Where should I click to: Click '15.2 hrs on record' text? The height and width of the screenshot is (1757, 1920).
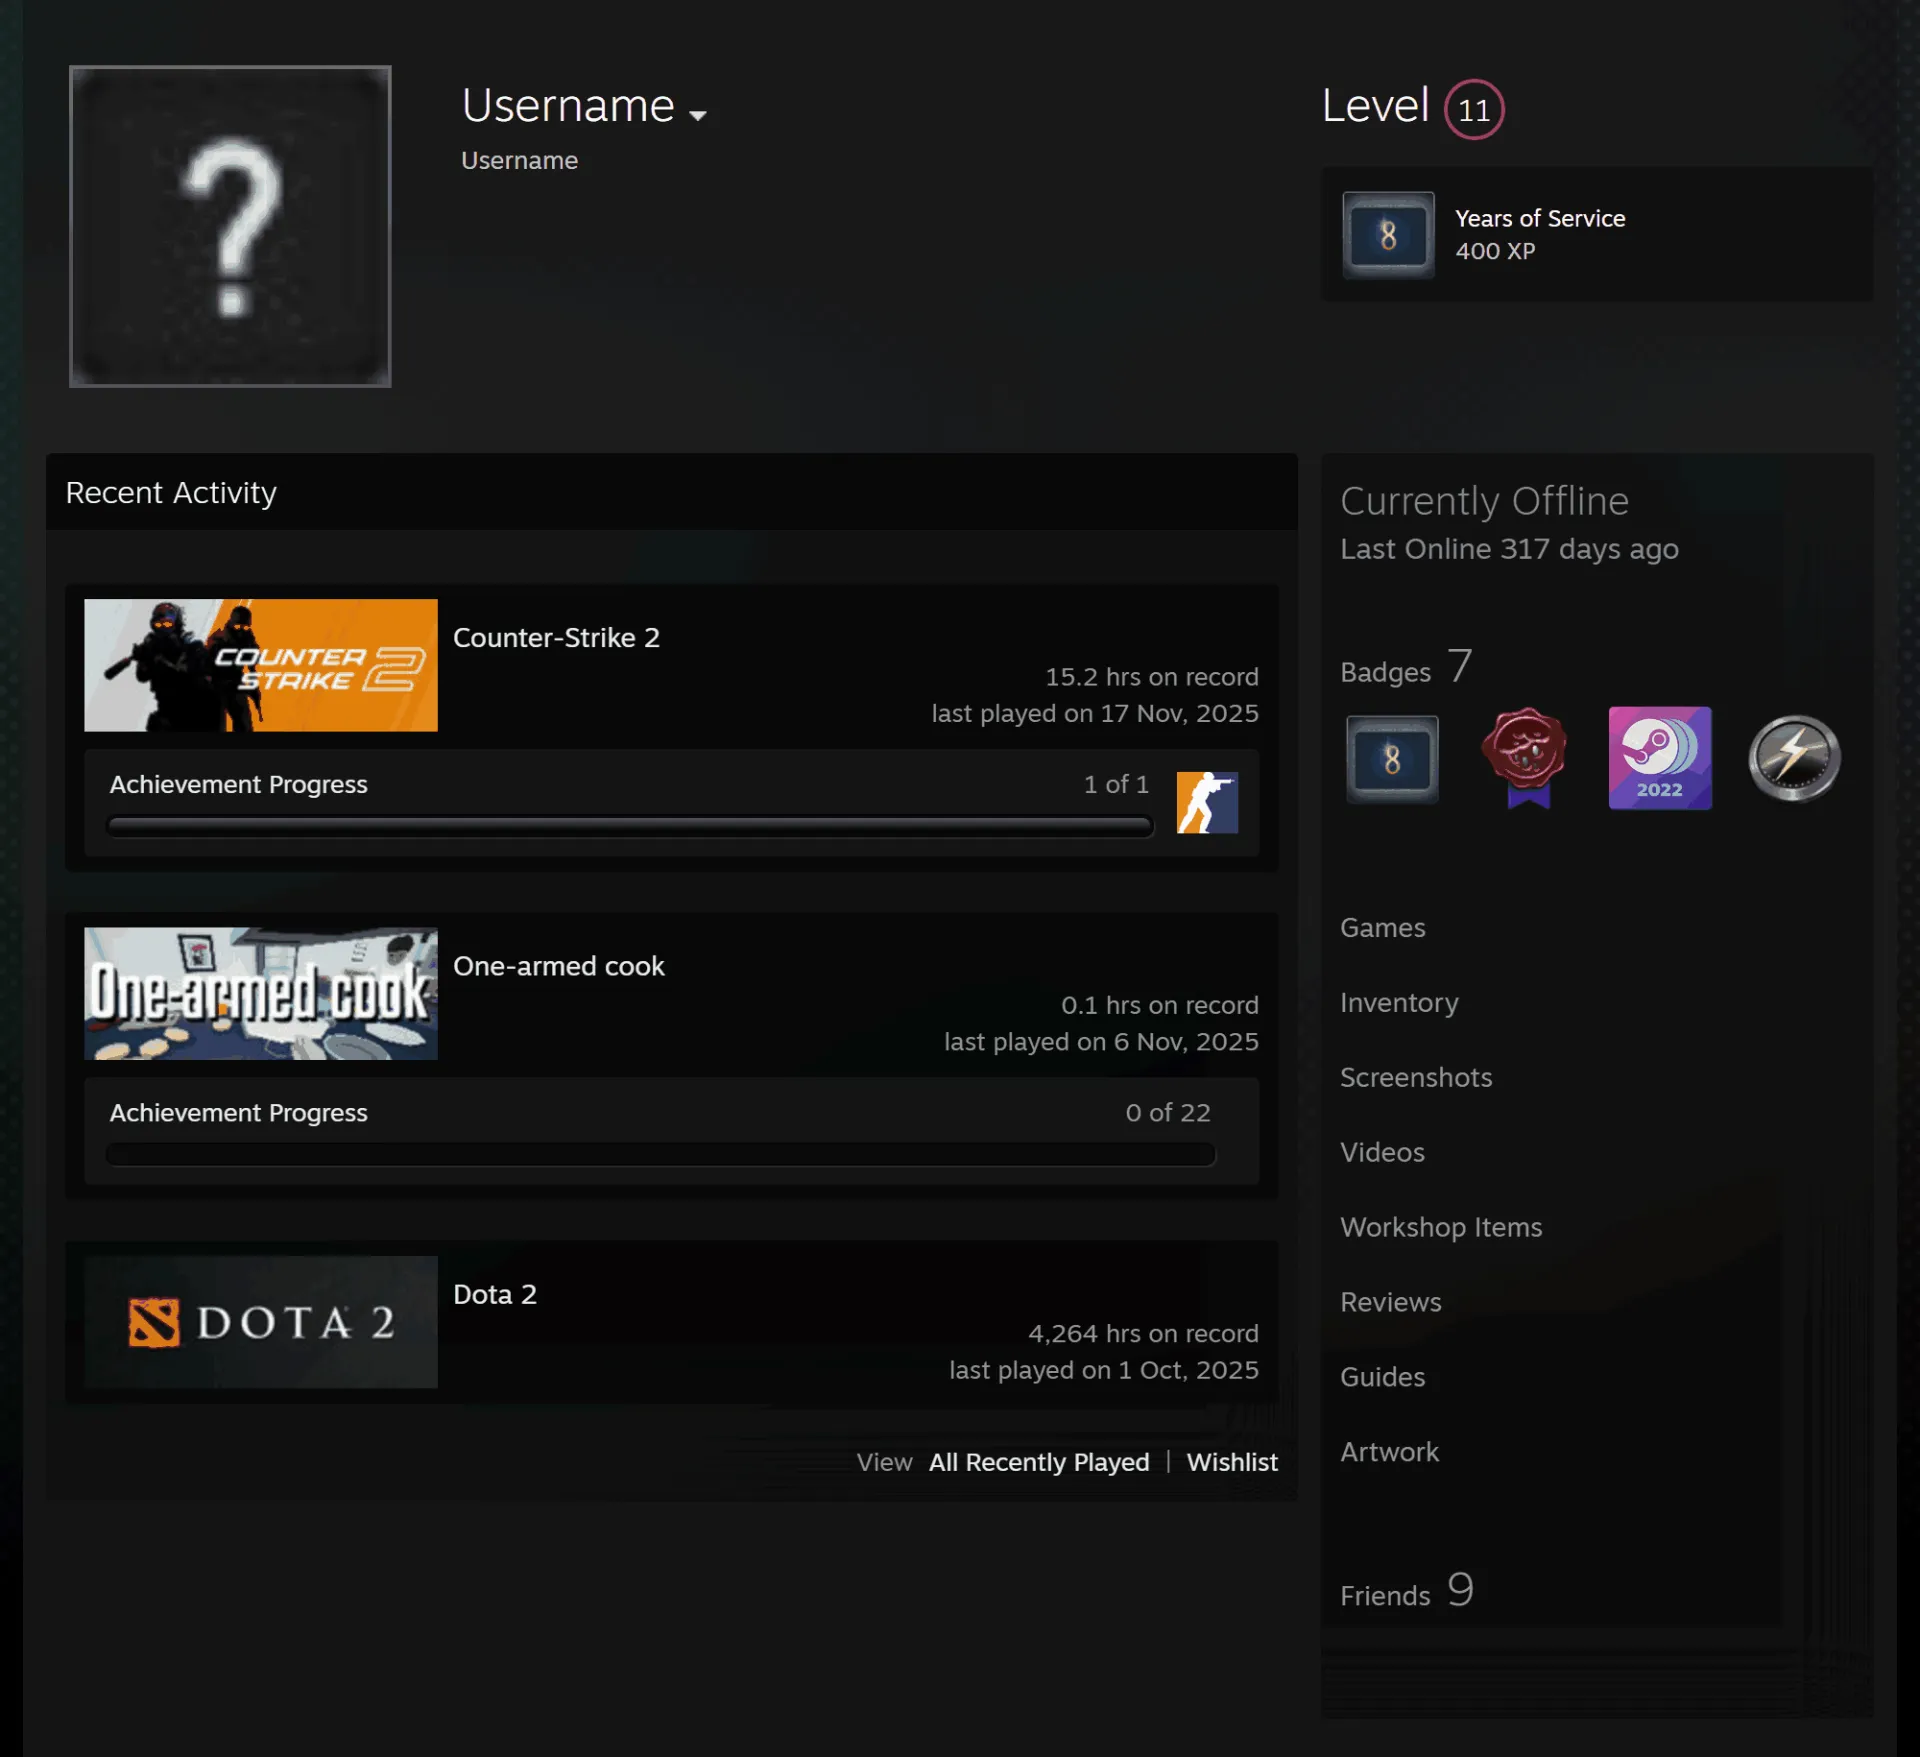click(x=1152, y=677)
